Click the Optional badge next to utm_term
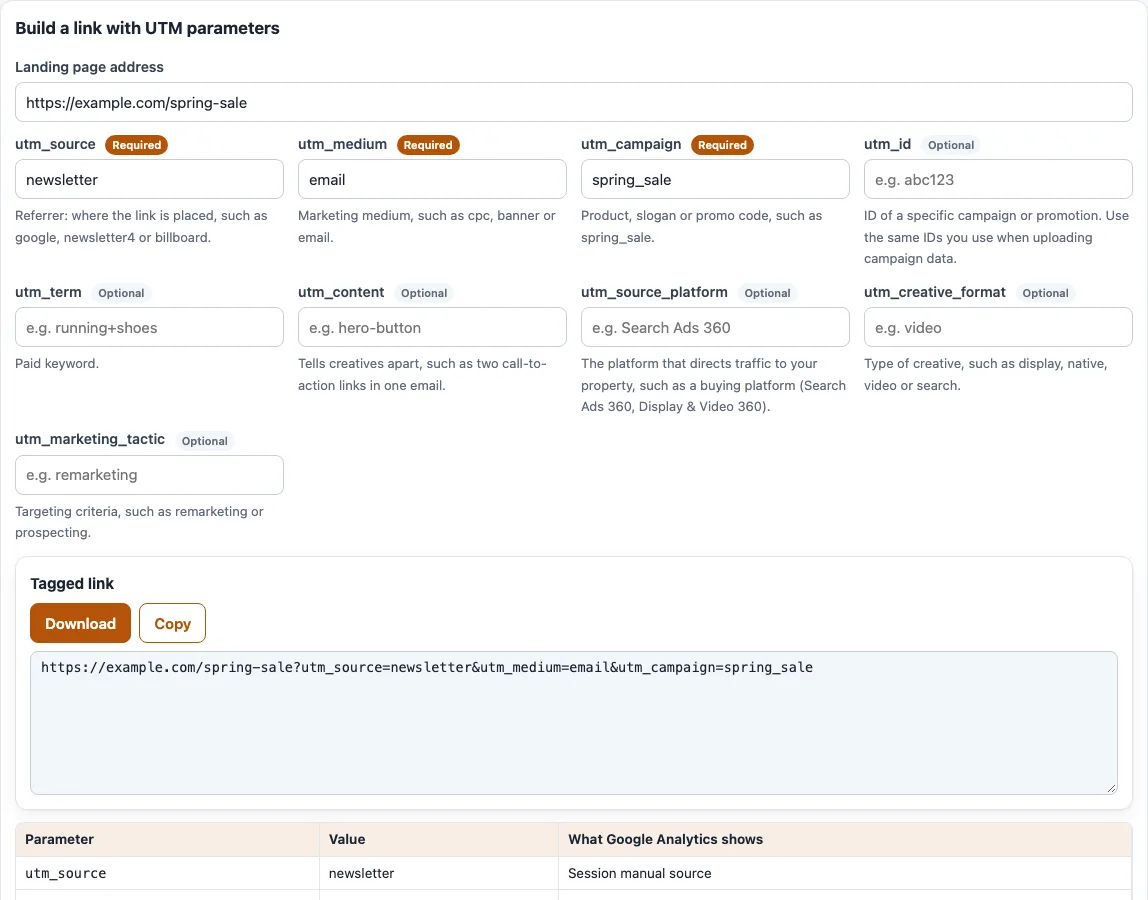The height and width of the screenshot is (900, 1148). pos(121,293)
